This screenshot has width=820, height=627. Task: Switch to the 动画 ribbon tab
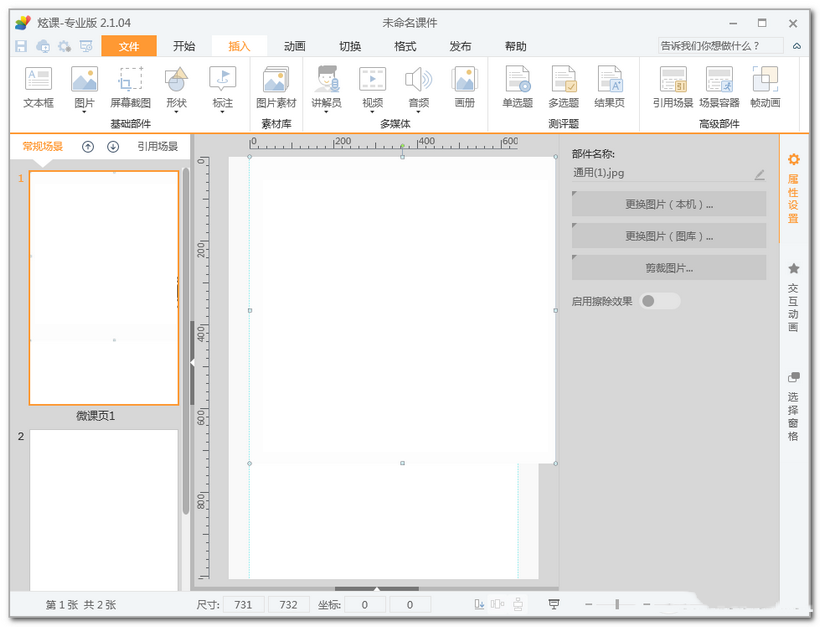point(294,46)
